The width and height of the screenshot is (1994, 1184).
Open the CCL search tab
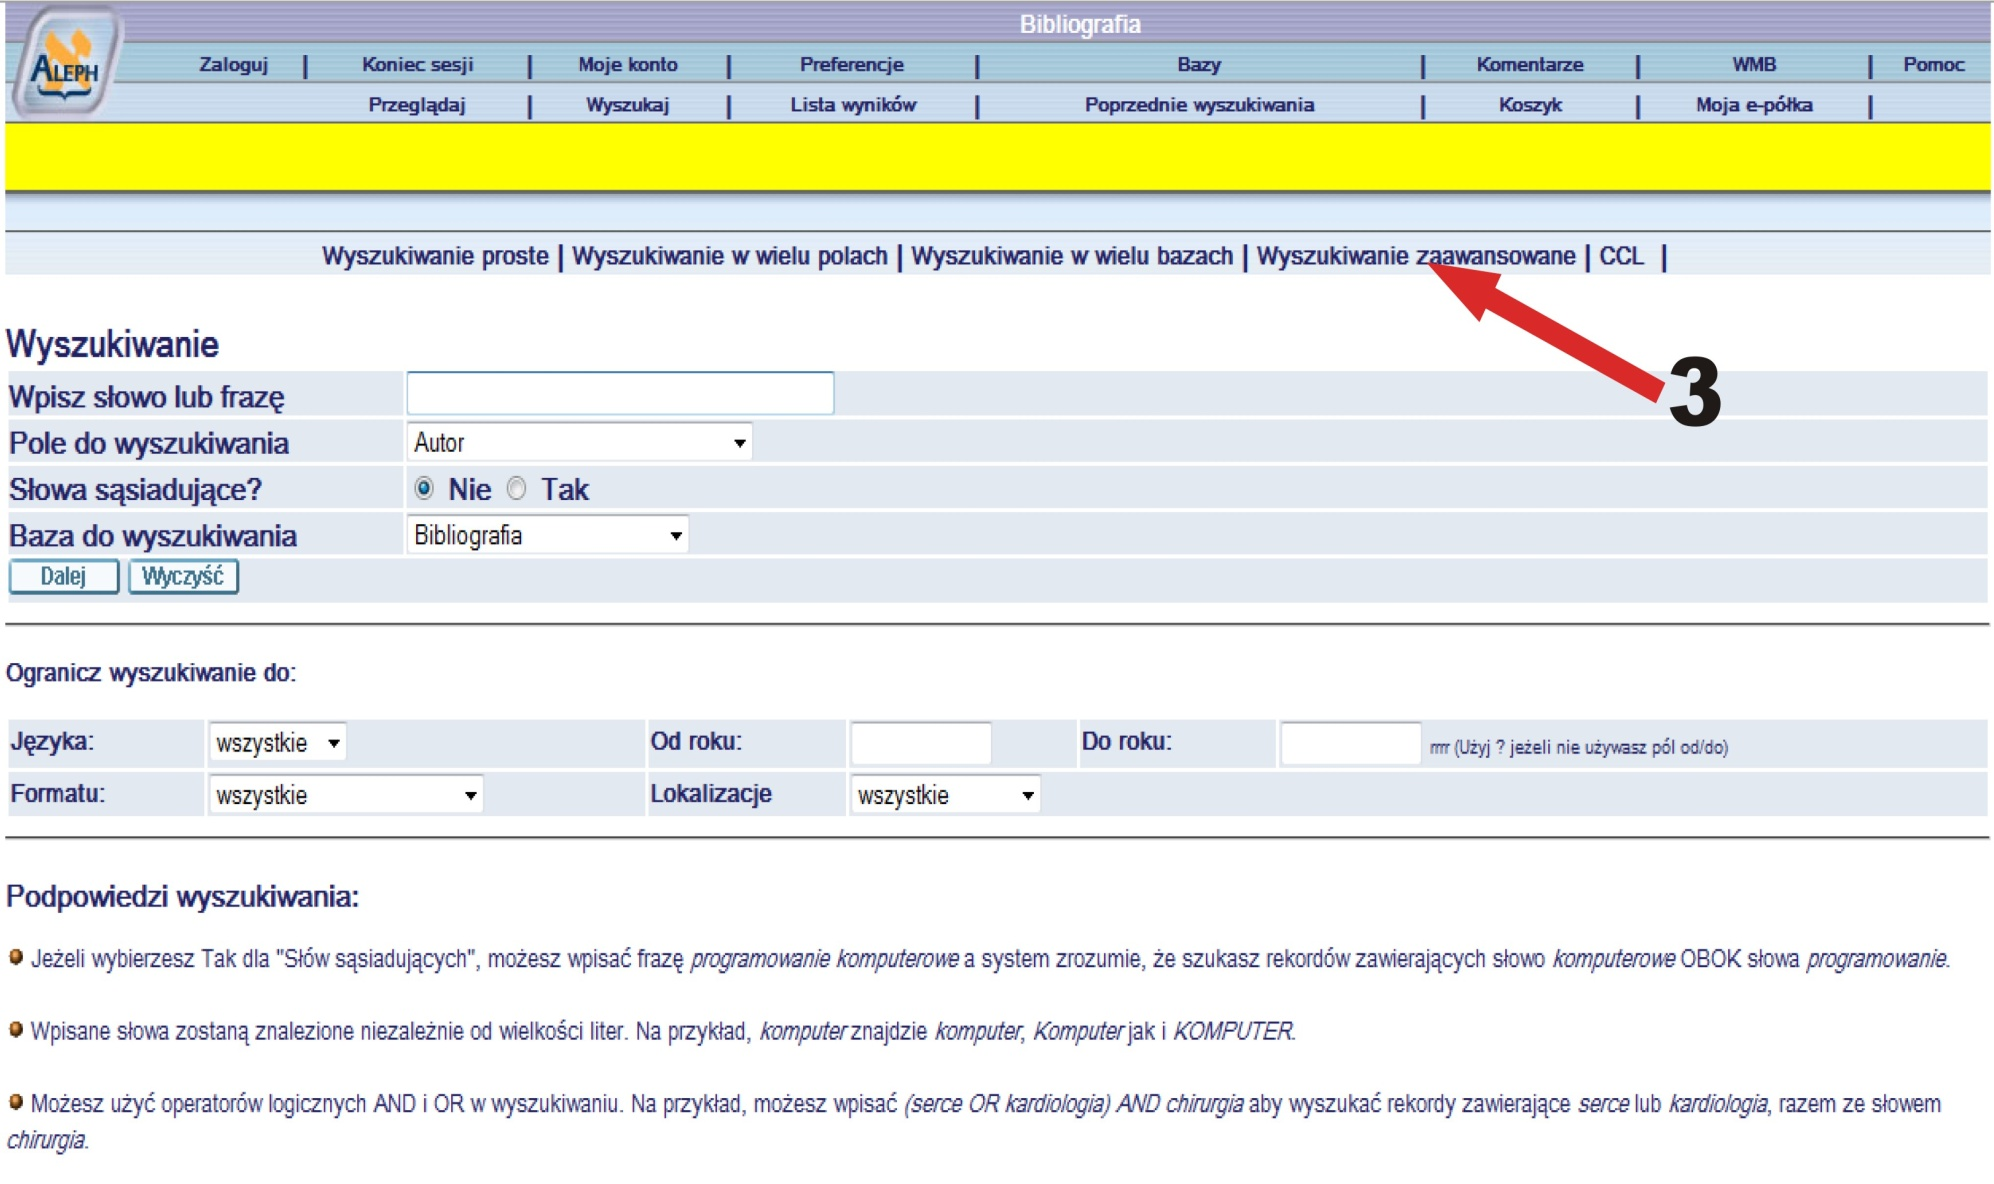(x=1621, y=257)
